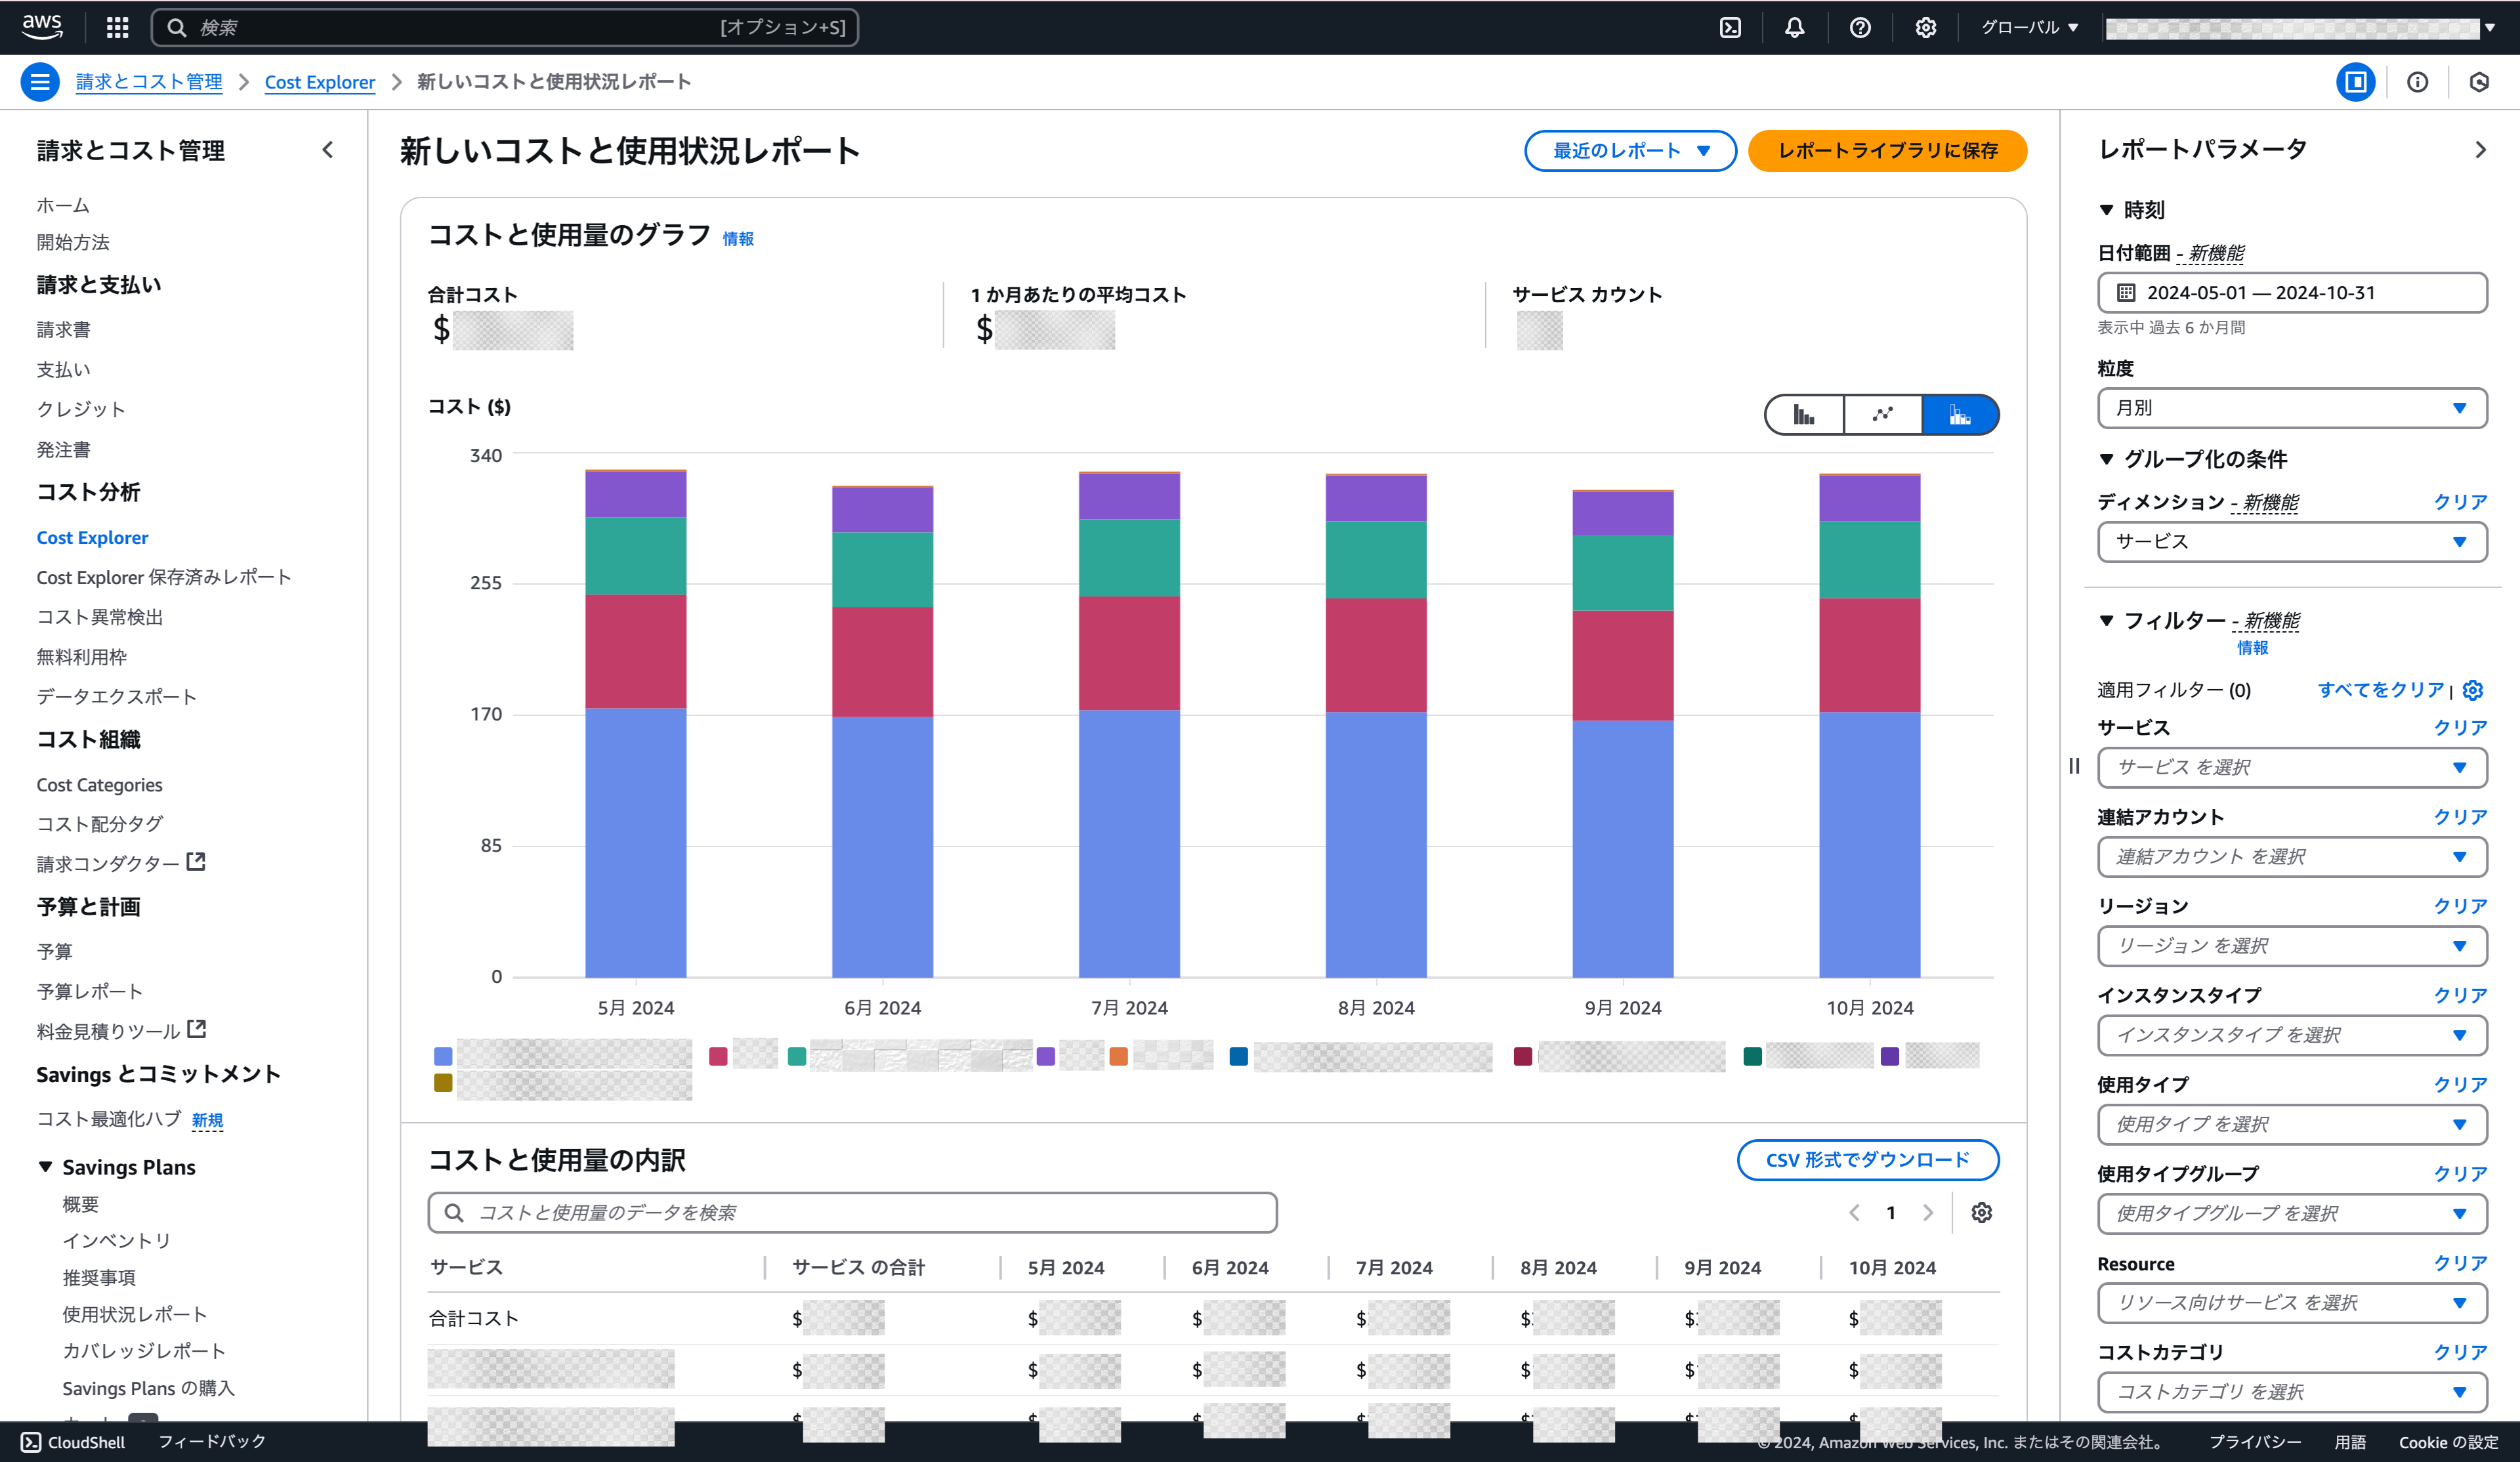The width and height of the screenshot is (2520, 1462).
Task: Open the settings gear in top bar
Action: tap(1925, 28)
